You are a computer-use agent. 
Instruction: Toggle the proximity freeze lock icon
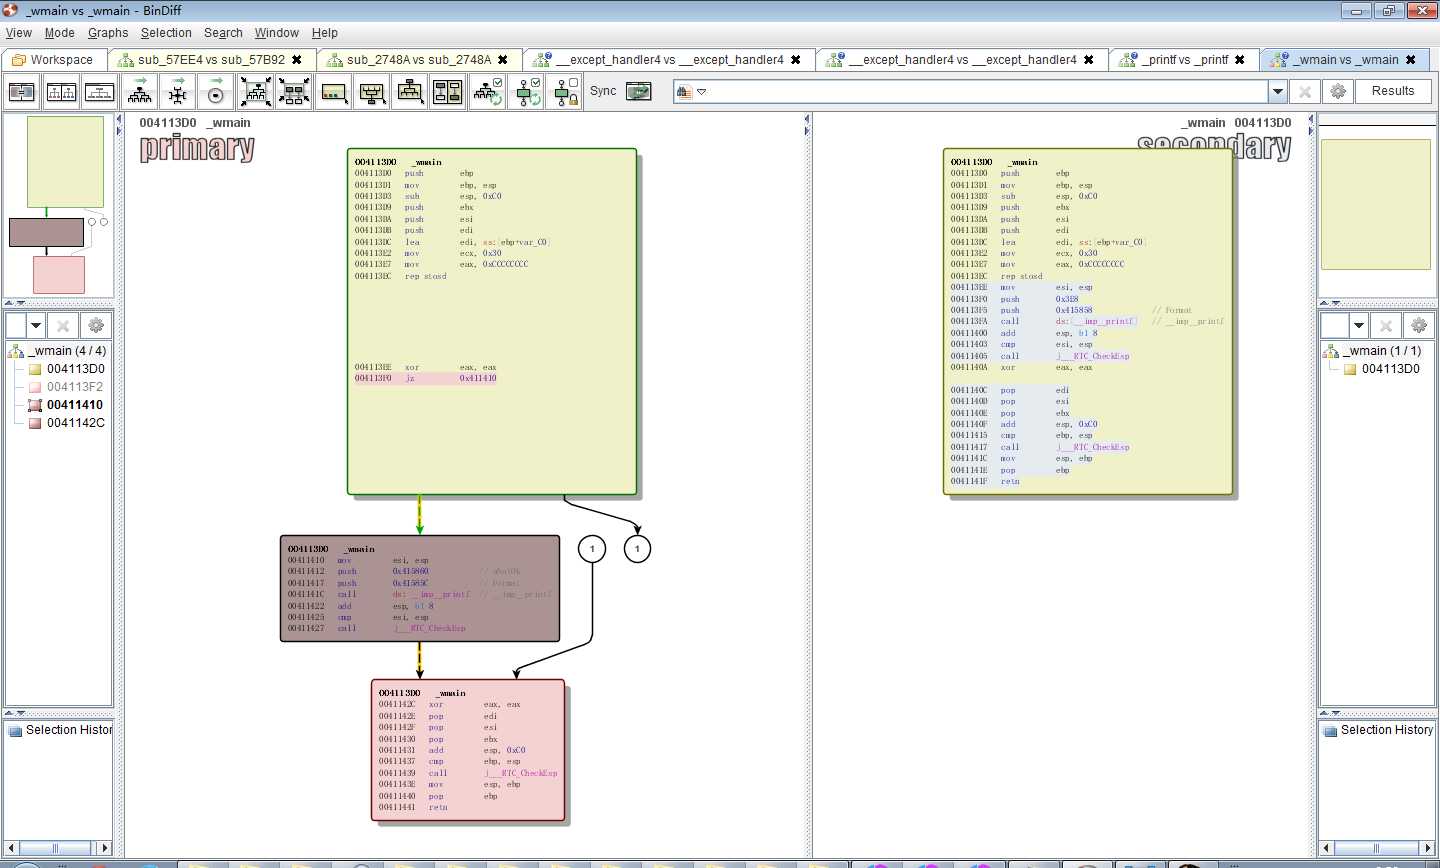[x=565, y=93]
